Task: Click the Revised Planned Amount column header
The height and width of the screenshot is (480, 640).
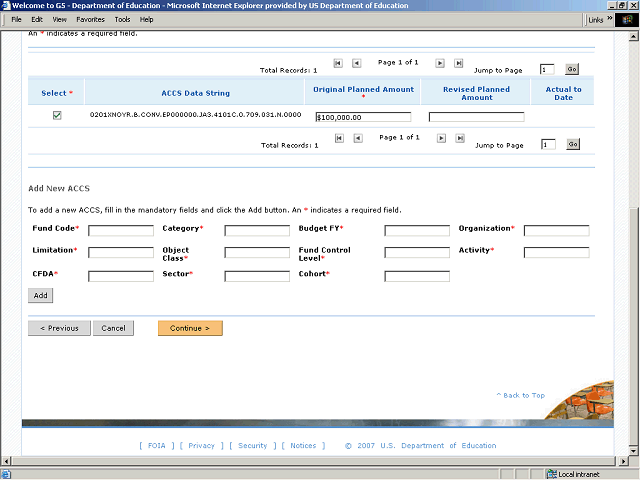Action: (x=476, y=93)
